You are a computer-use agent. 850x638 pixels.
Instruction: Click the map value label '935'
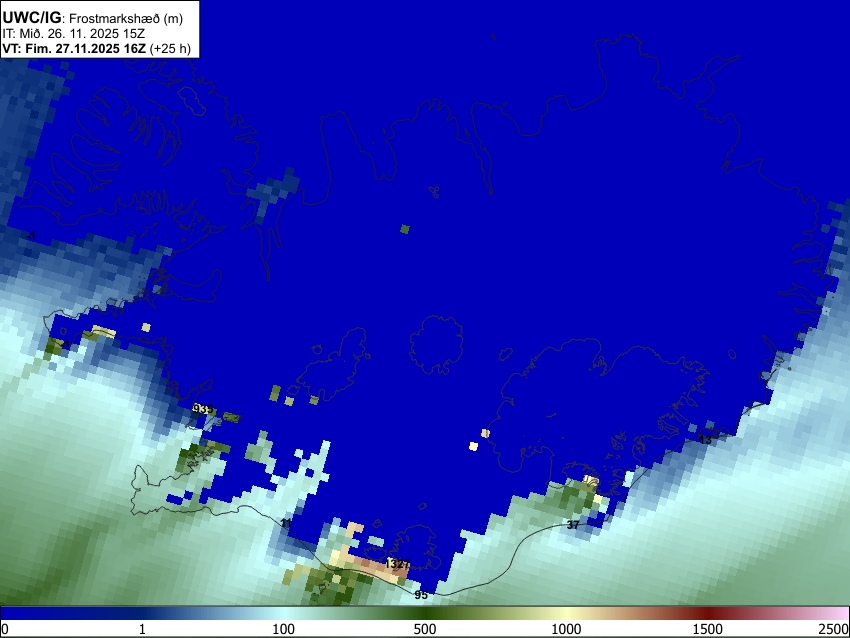203,409
